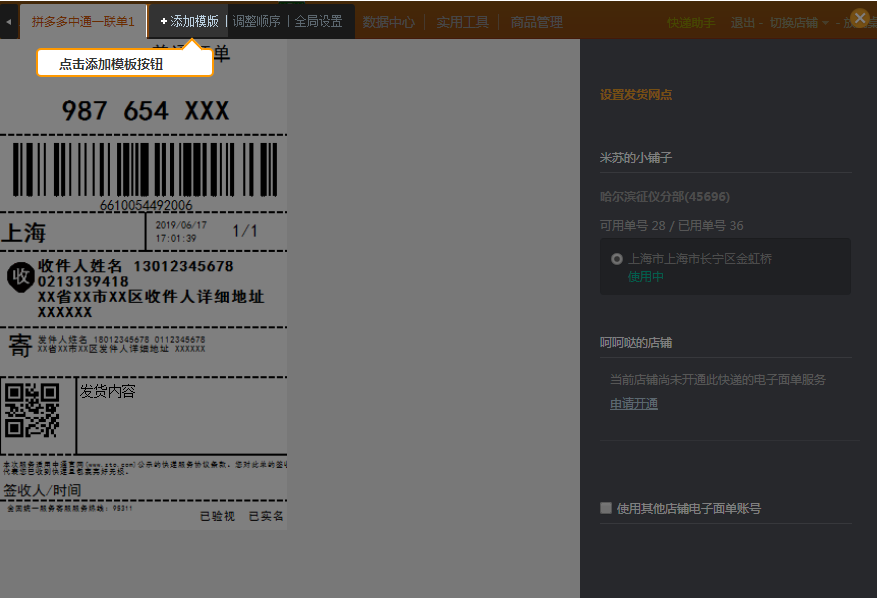Image resolution: width=877 pixels, height=598 pixels.
Task: Click the 申请开通 apply link
Action: point(634,404)
